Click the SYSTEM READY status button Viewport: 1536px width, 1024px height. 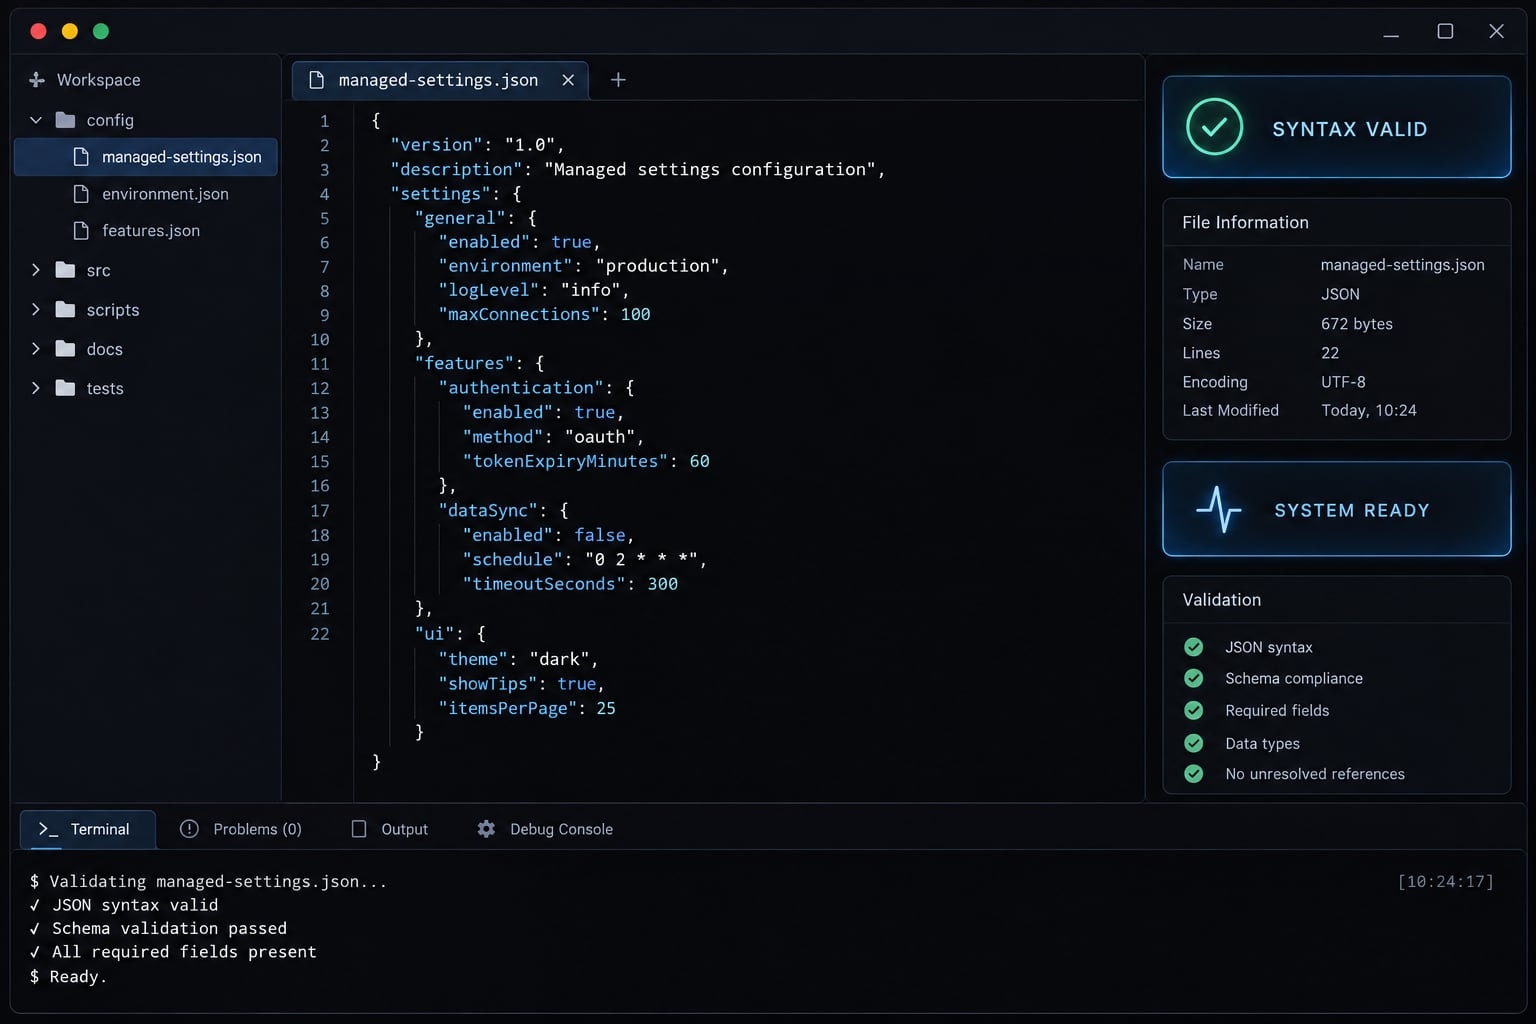1337,509
